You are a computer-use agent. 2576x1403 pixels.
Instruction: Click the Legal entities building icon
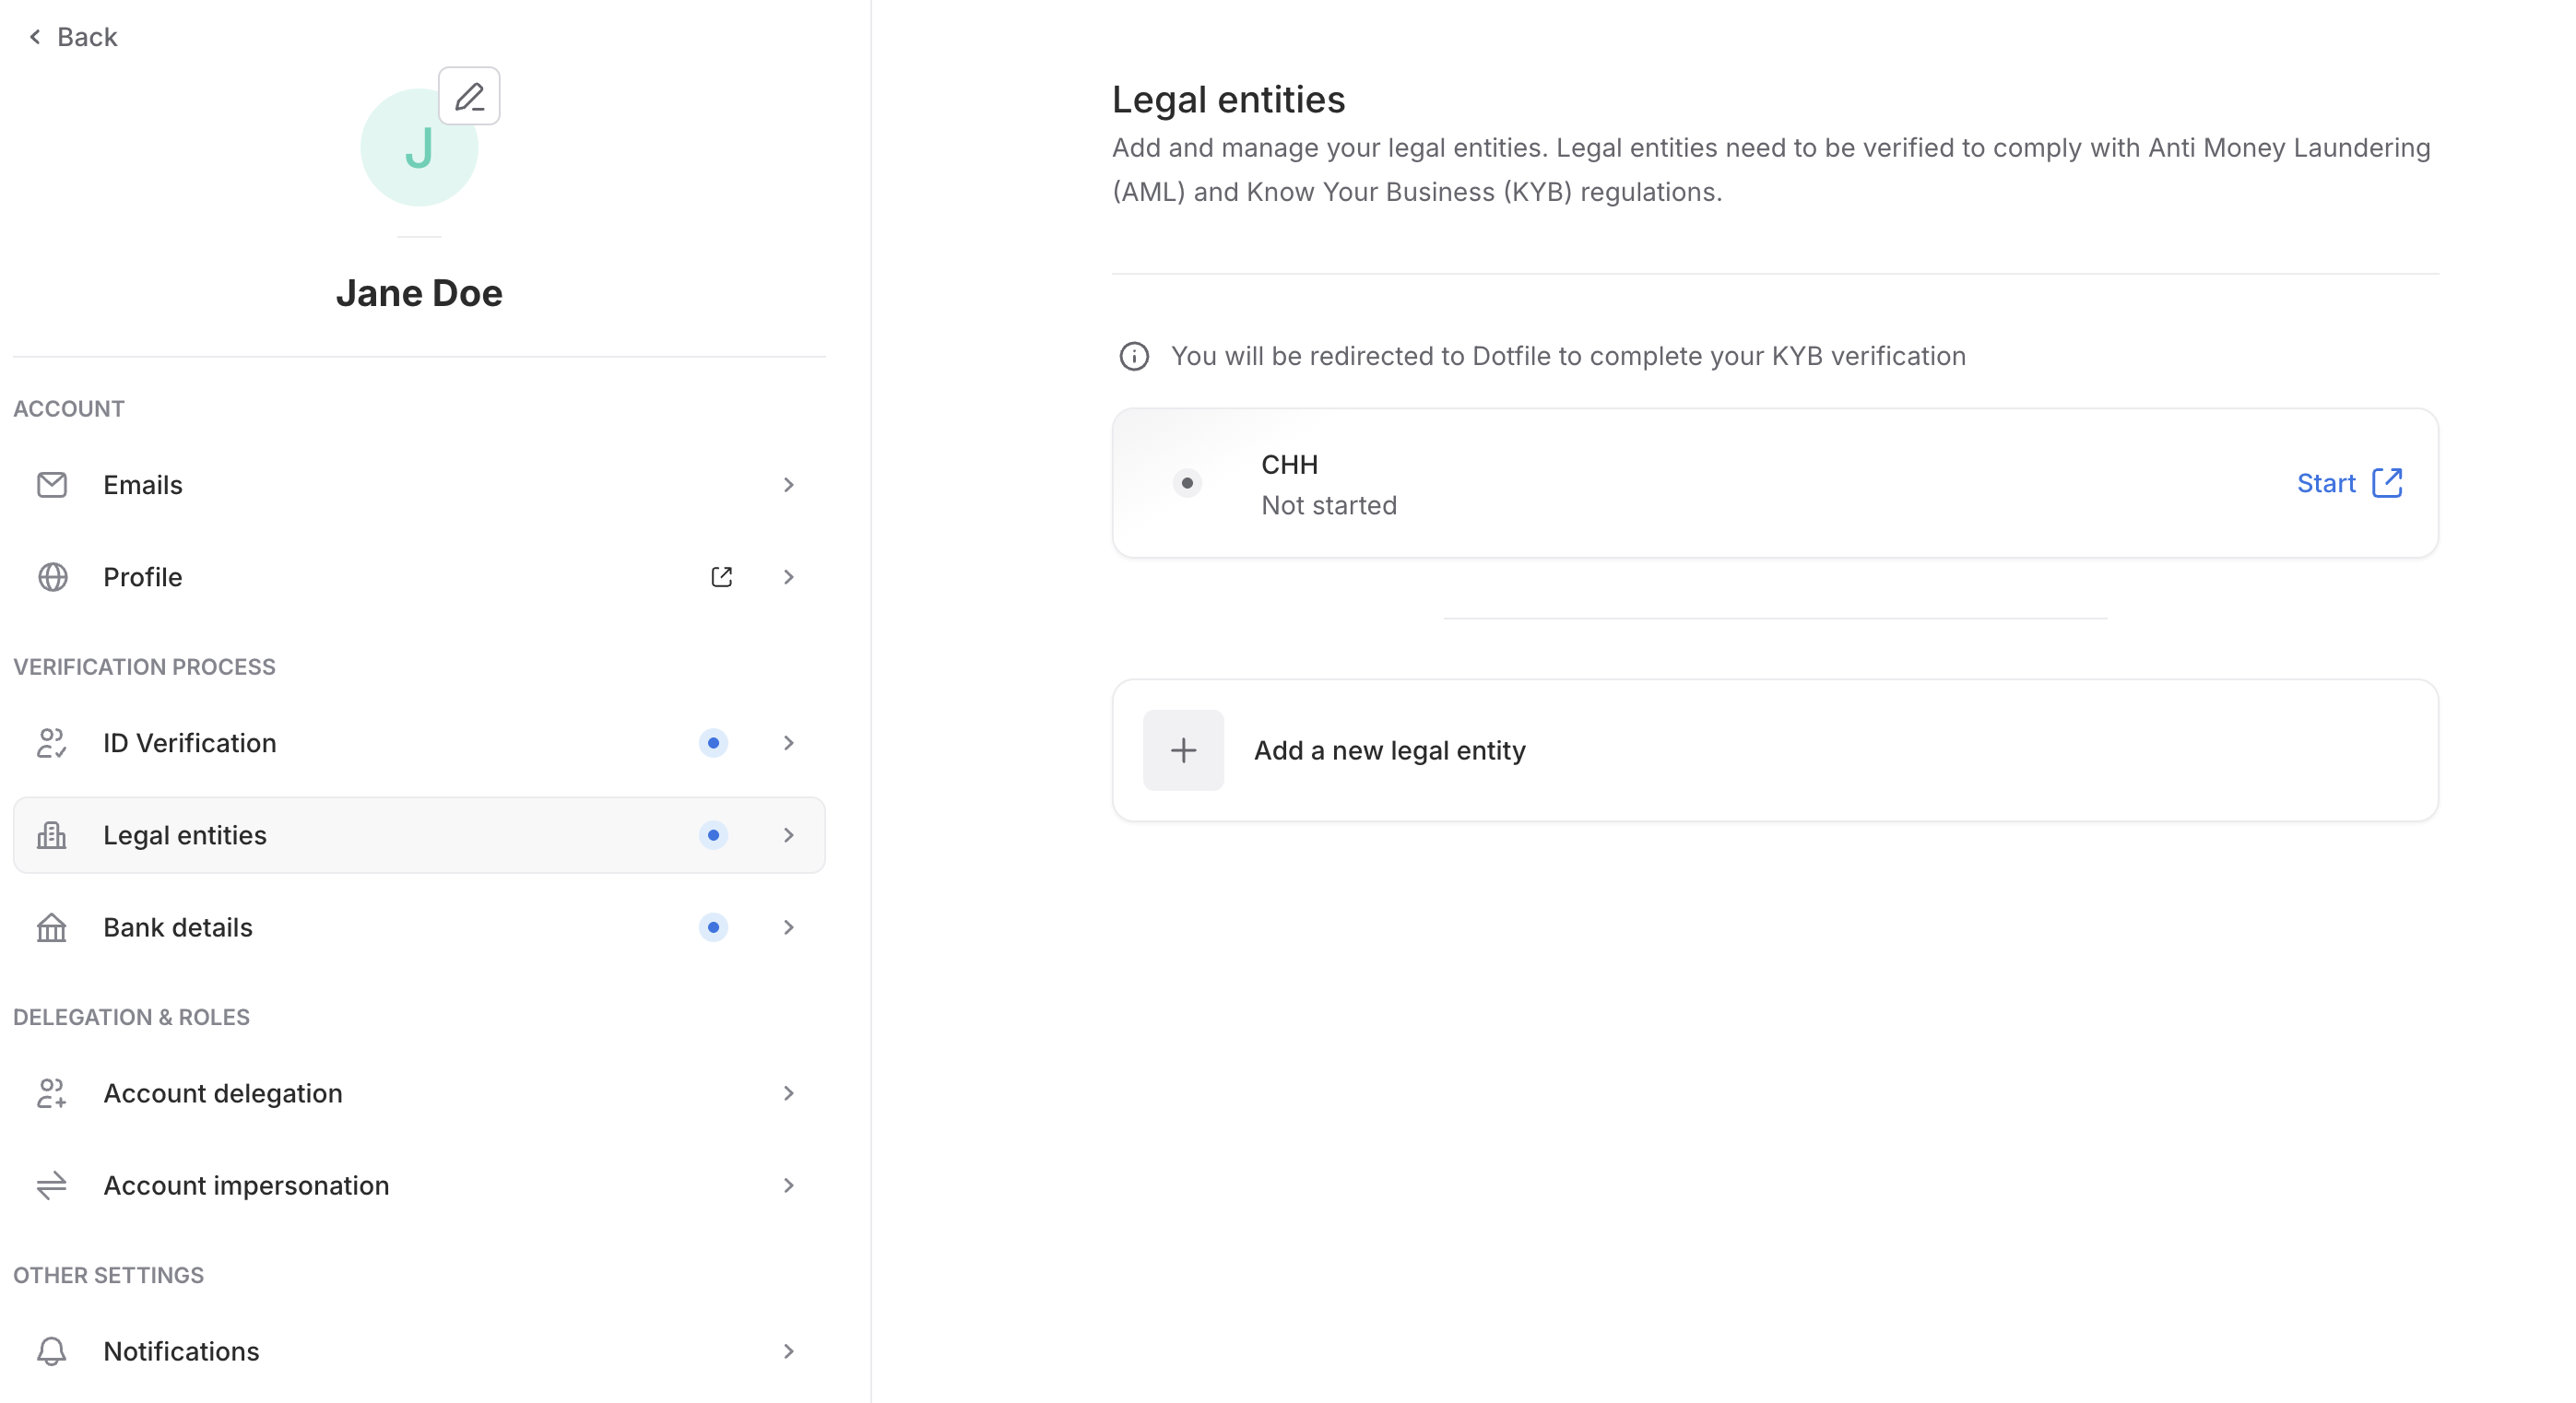(52, 835)
